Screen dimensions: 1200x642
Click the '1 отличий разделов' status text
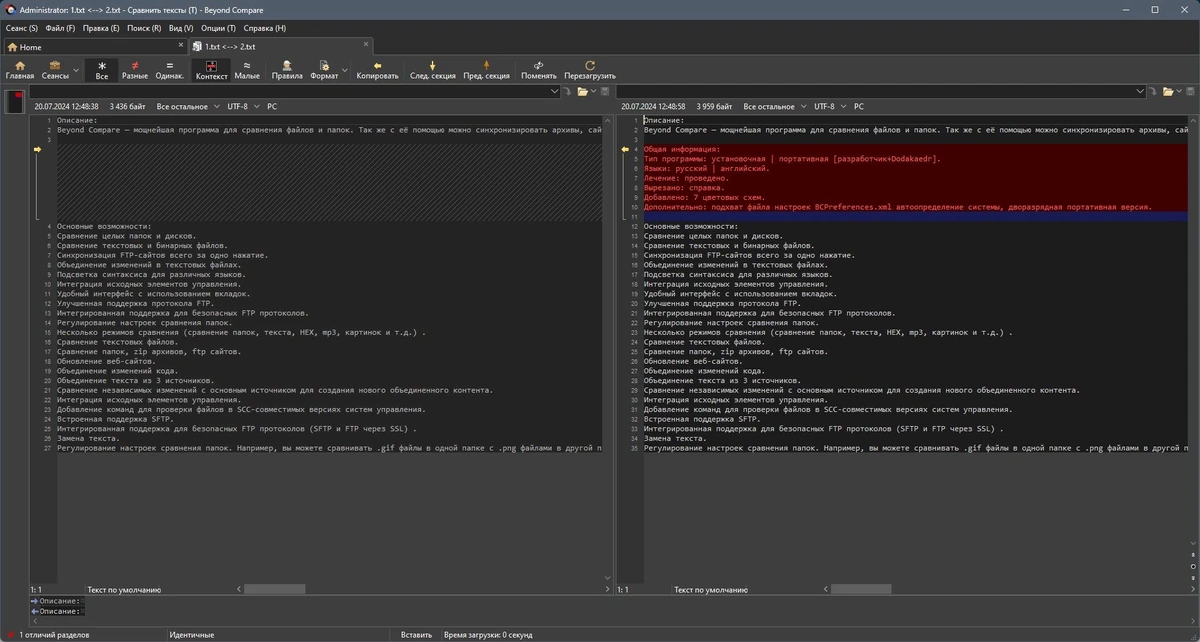(54, 635)
